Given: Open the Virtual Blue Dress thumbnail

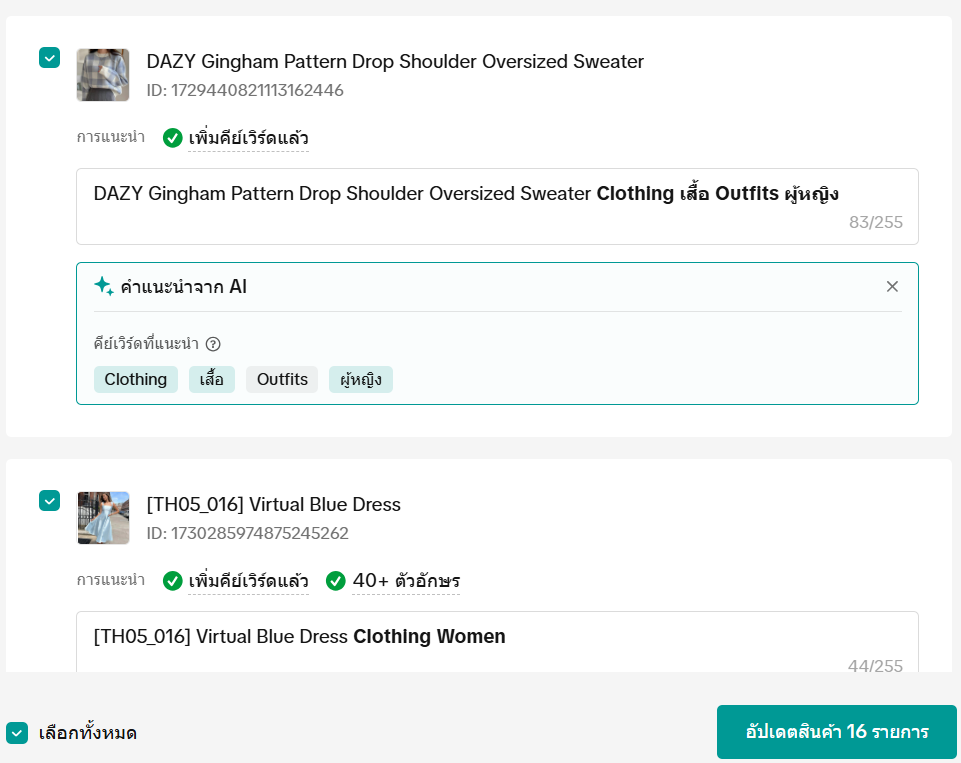Looking at the screenshot, I should pos(103,518).
